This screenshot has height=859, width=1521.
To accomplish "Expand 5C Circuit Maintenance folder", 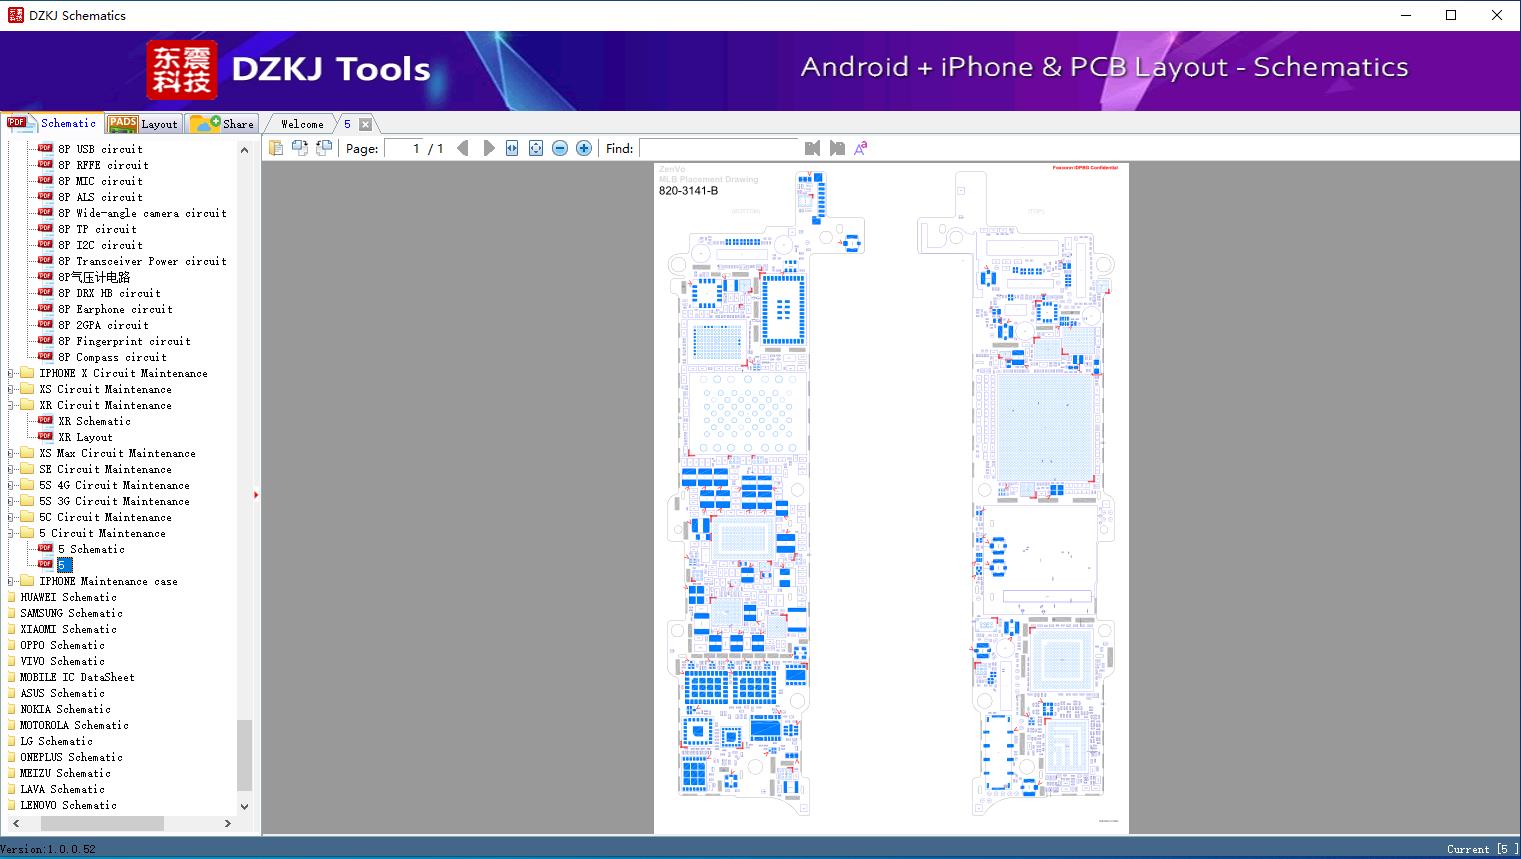I will (x=11, y=517).
